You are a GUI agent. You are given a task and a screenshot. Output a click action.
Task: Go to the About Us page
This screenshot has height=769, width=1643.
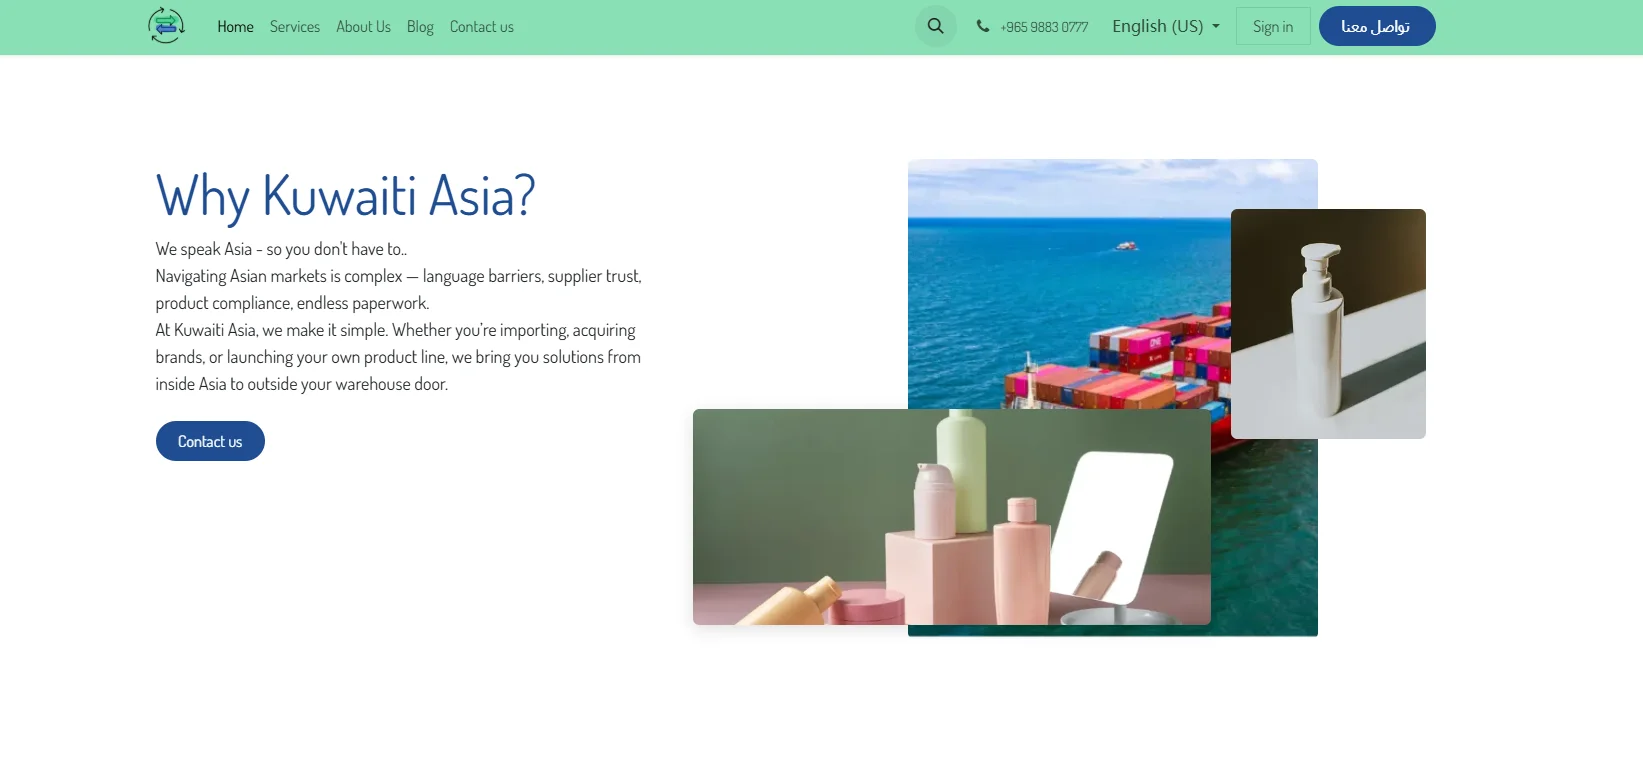pos(363,27)
